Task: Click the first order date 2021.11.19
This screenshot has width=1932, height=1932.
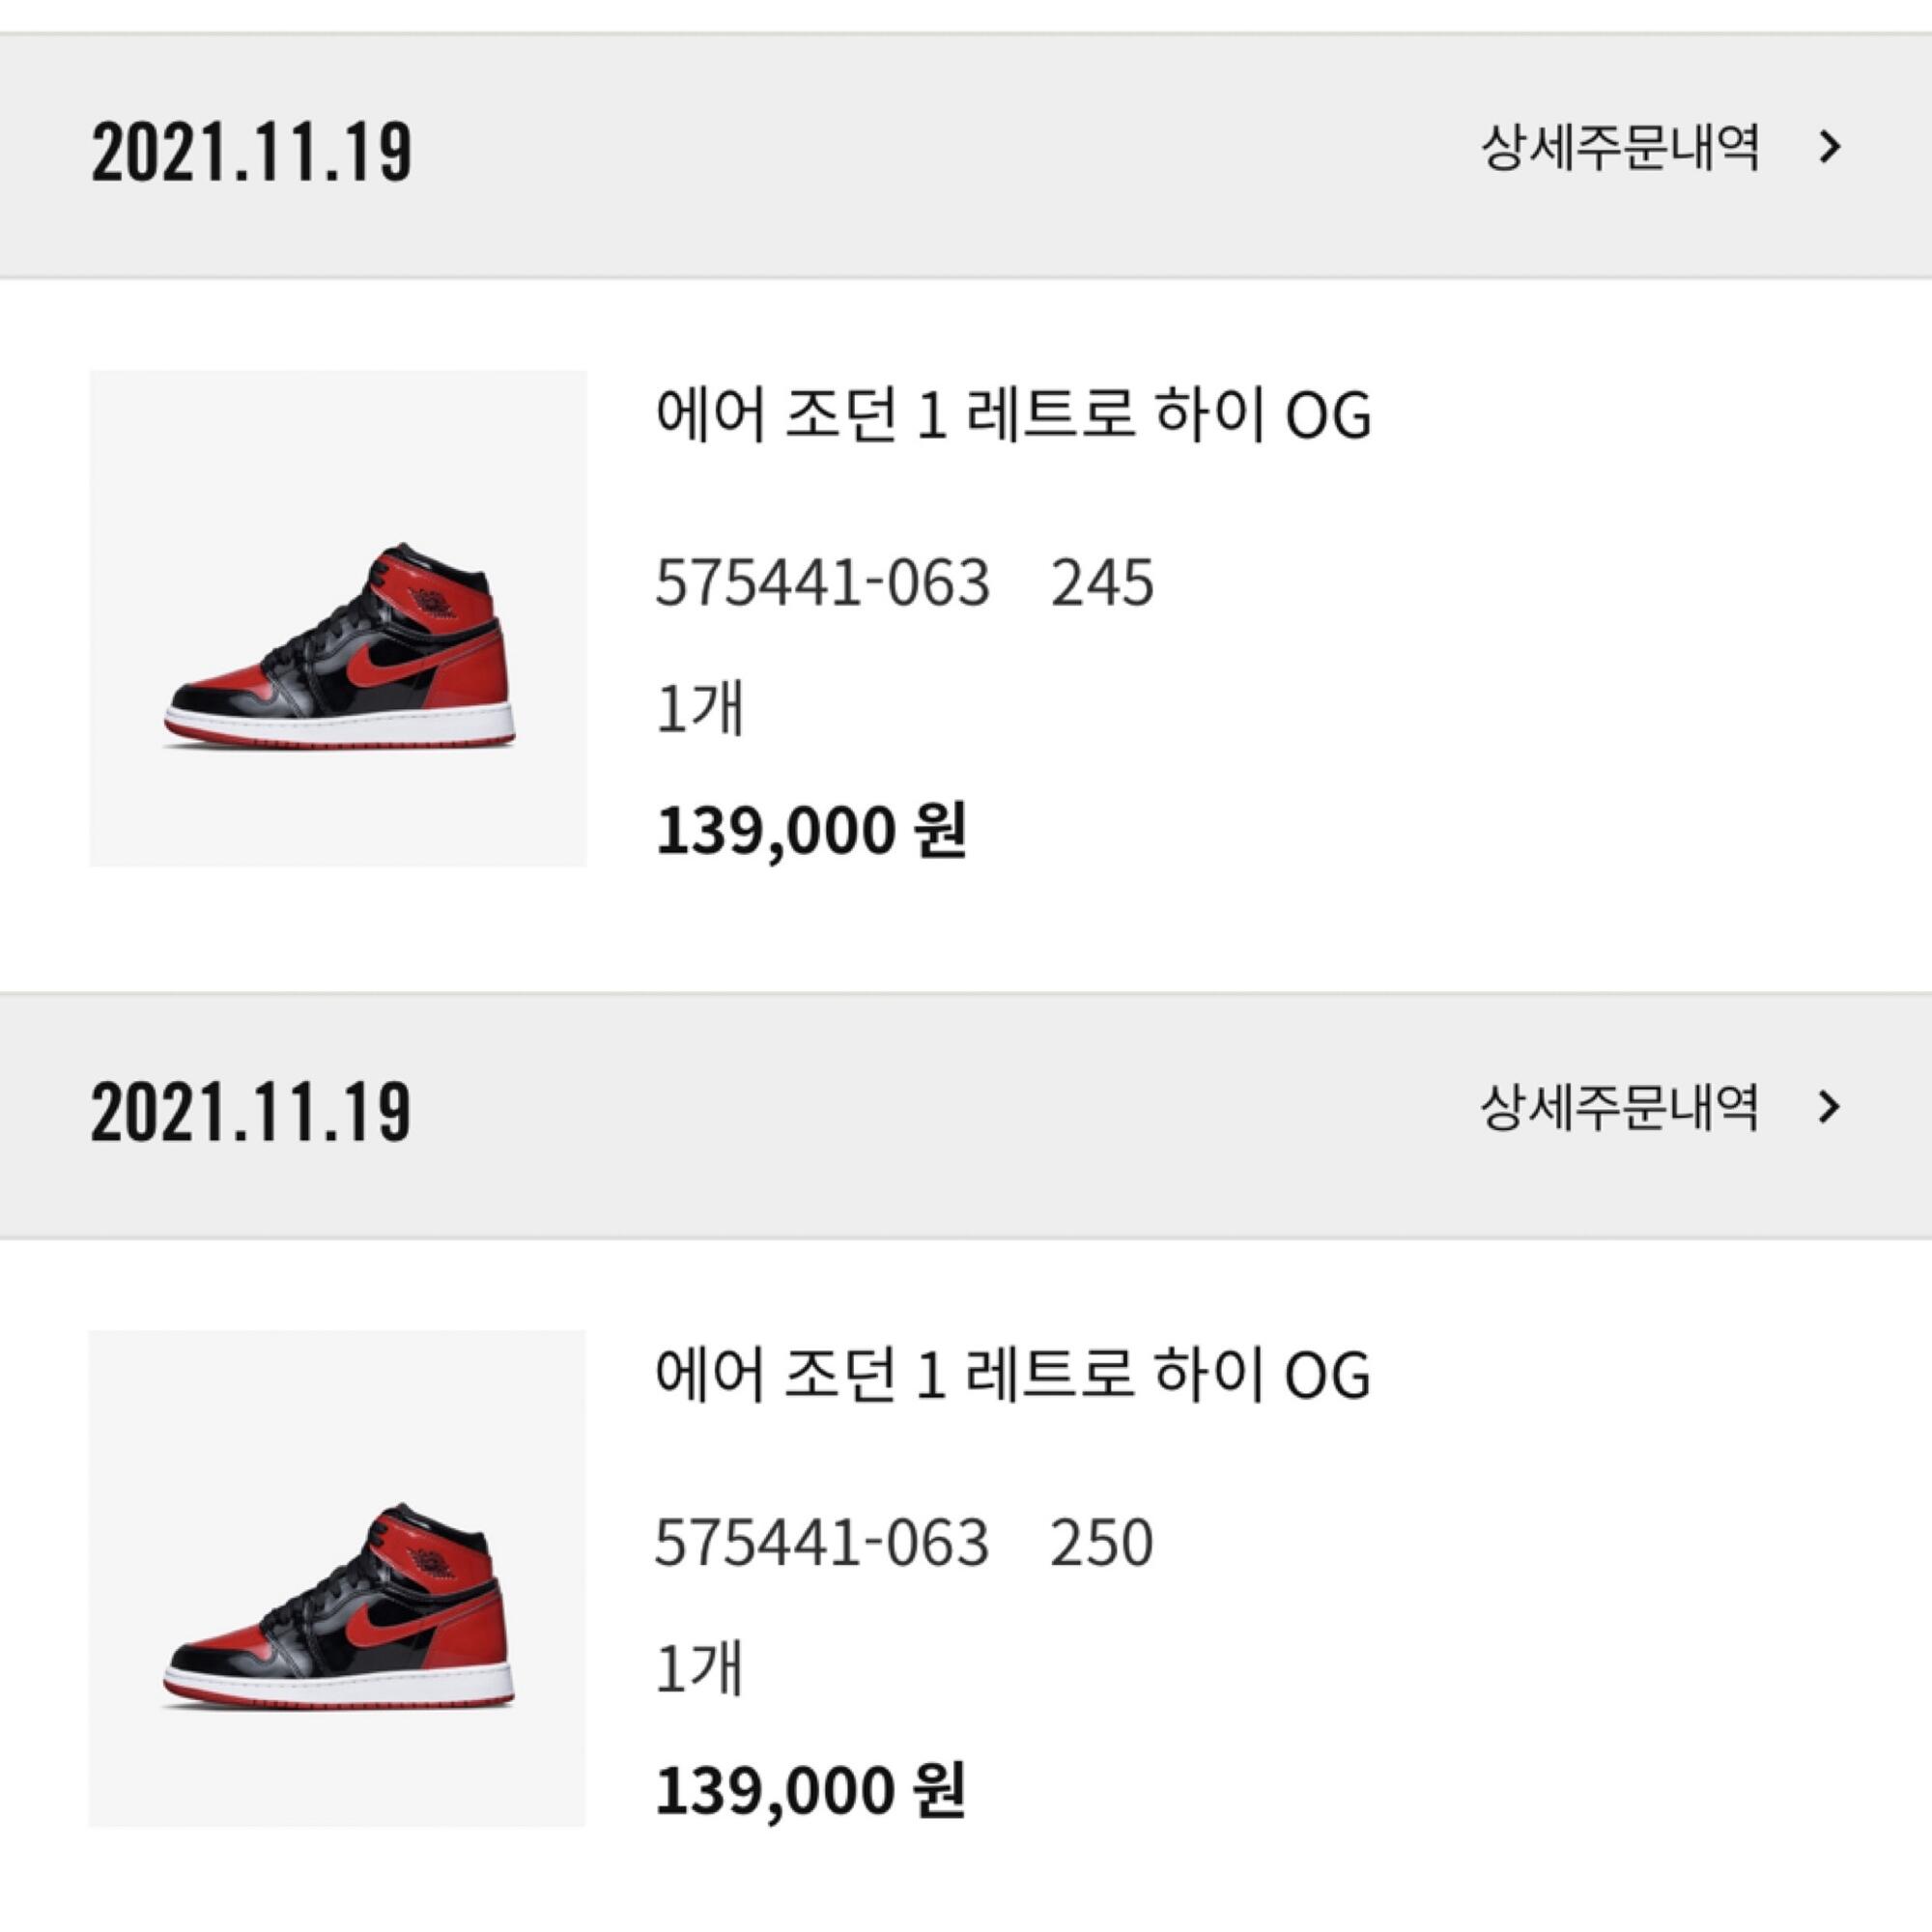Action: pos(251,152)
